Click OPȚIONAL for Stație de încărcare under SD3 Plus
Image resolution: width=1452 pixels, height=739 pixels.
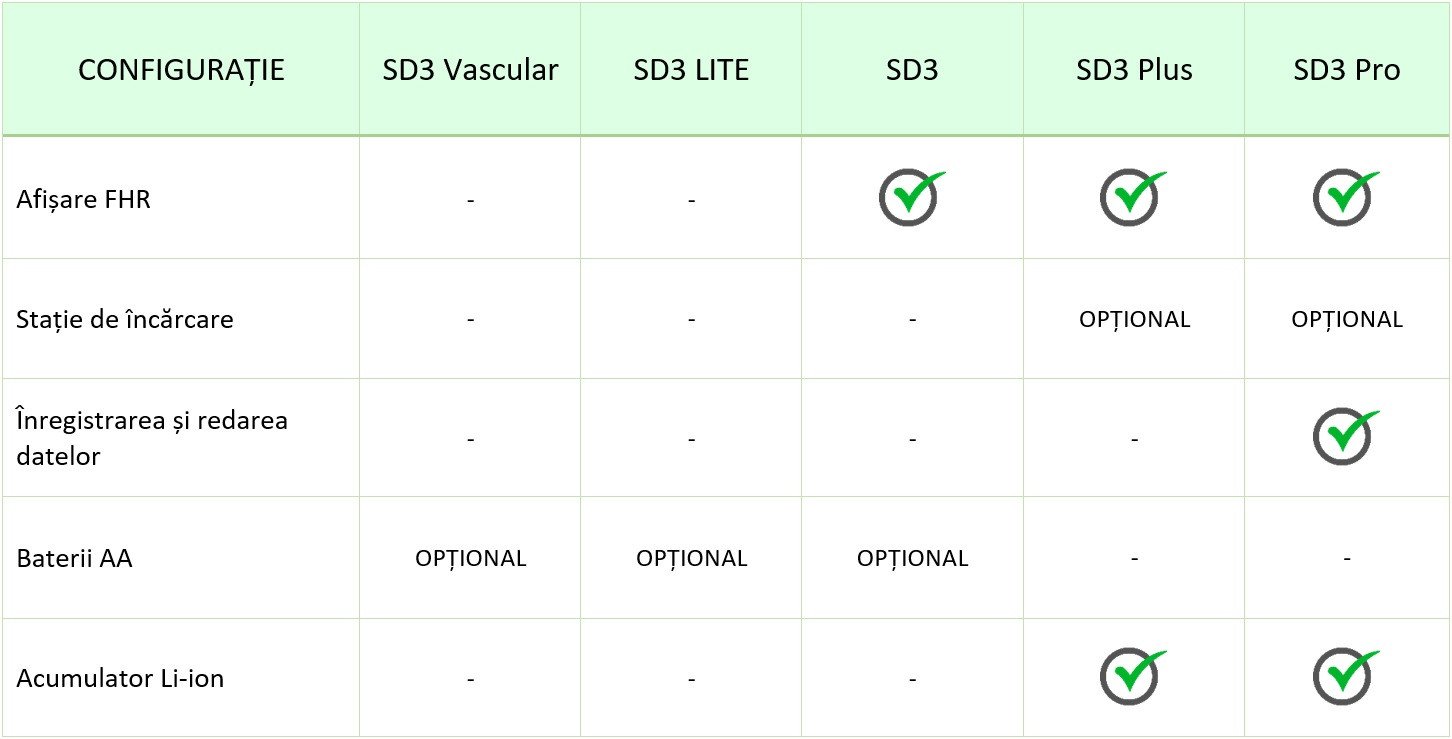[x=1135, y=320]
